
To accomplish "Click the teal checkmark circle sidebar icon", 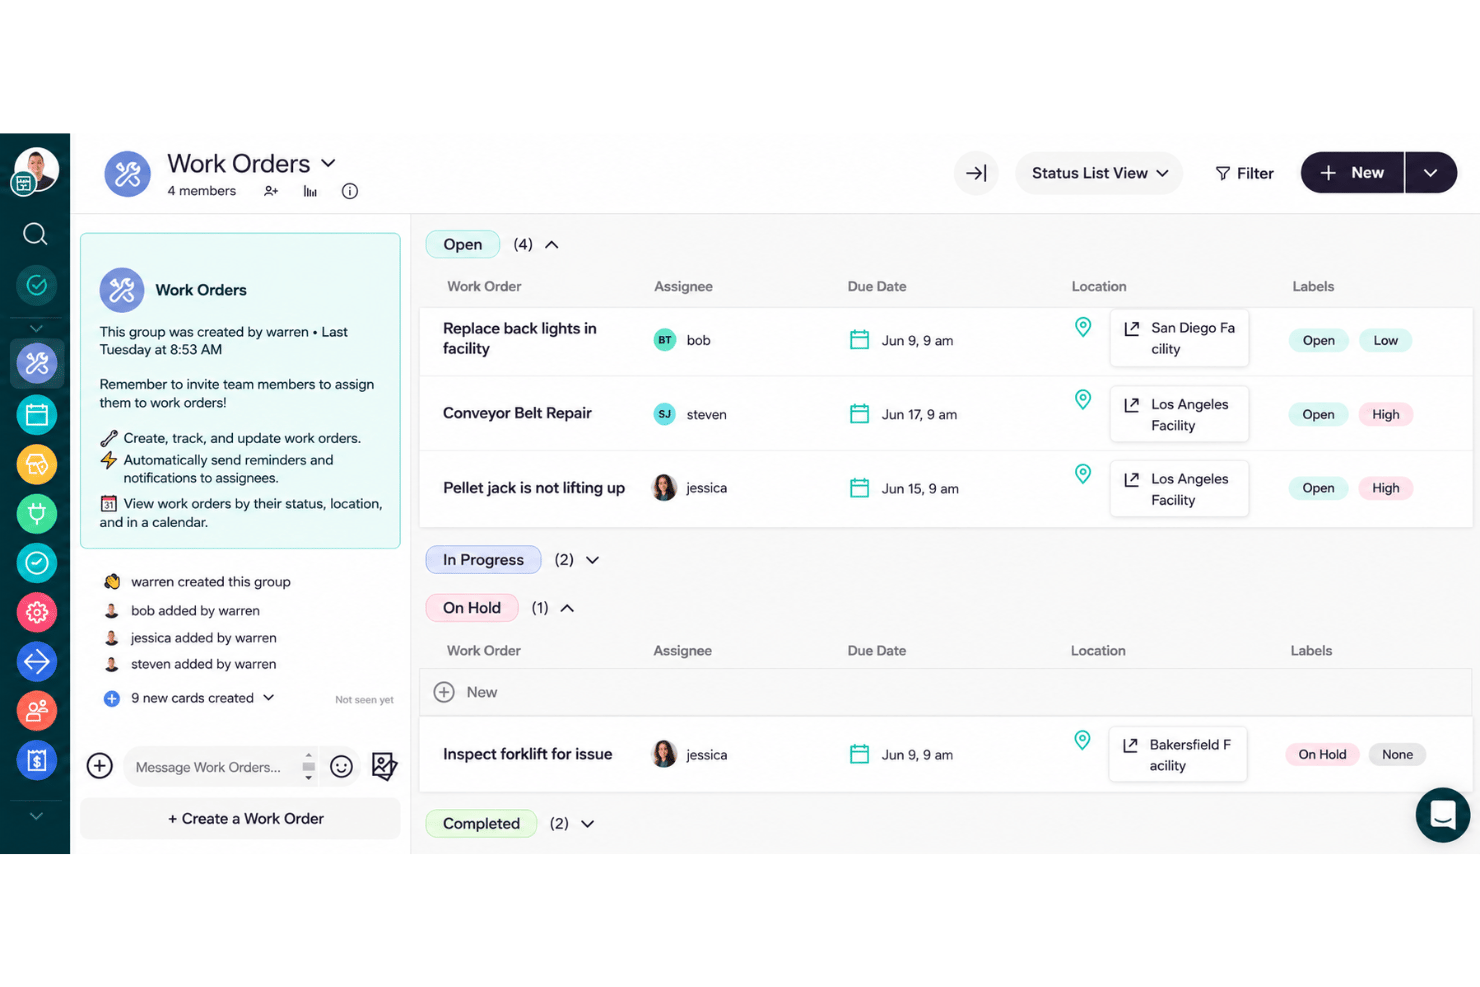I will click(x=36, y=285).
